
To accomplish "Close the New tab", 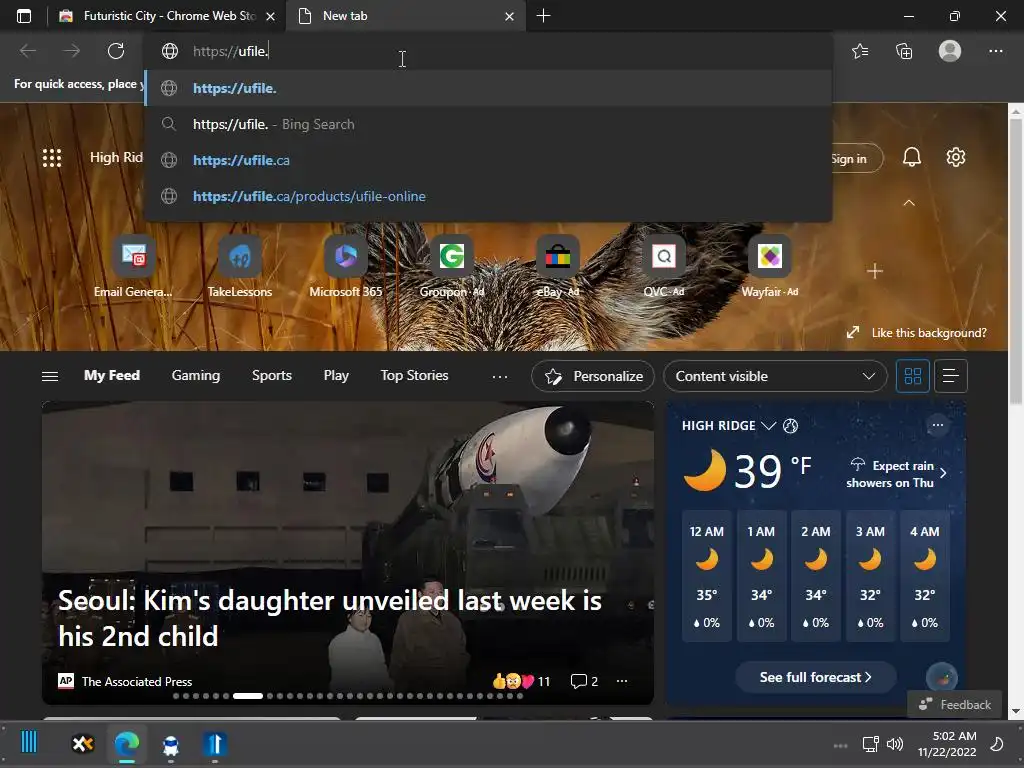I will [x=509, y=16].
